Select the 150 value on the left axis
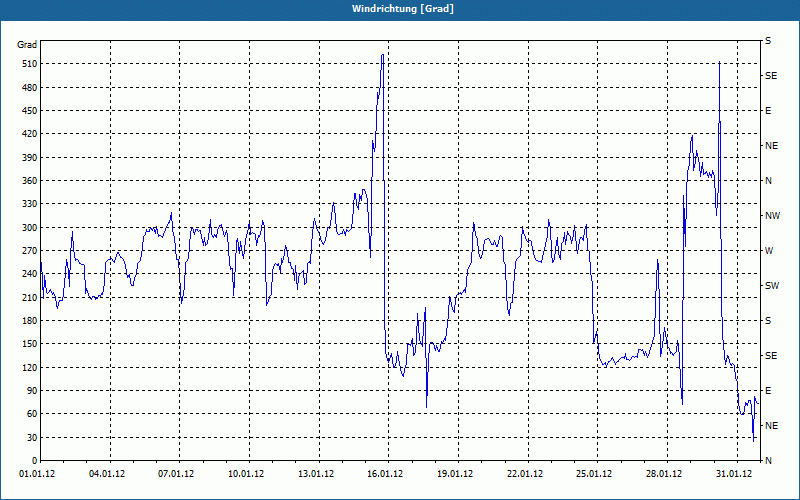800x500 pixels. (x=30, y=344)
